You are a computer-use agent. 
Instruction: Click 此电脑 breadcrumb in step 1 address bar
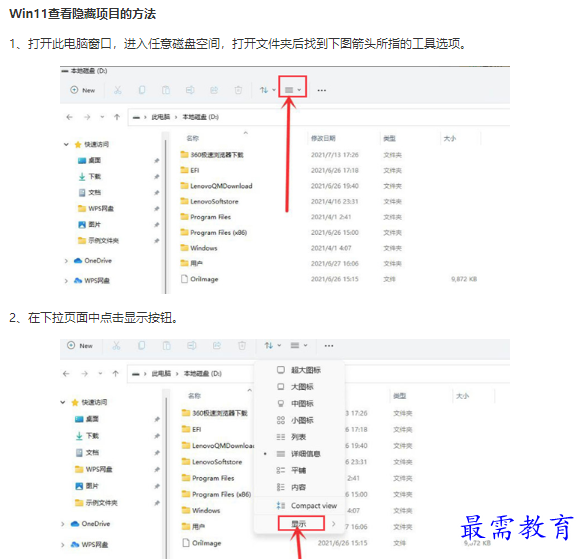point(160,117)
